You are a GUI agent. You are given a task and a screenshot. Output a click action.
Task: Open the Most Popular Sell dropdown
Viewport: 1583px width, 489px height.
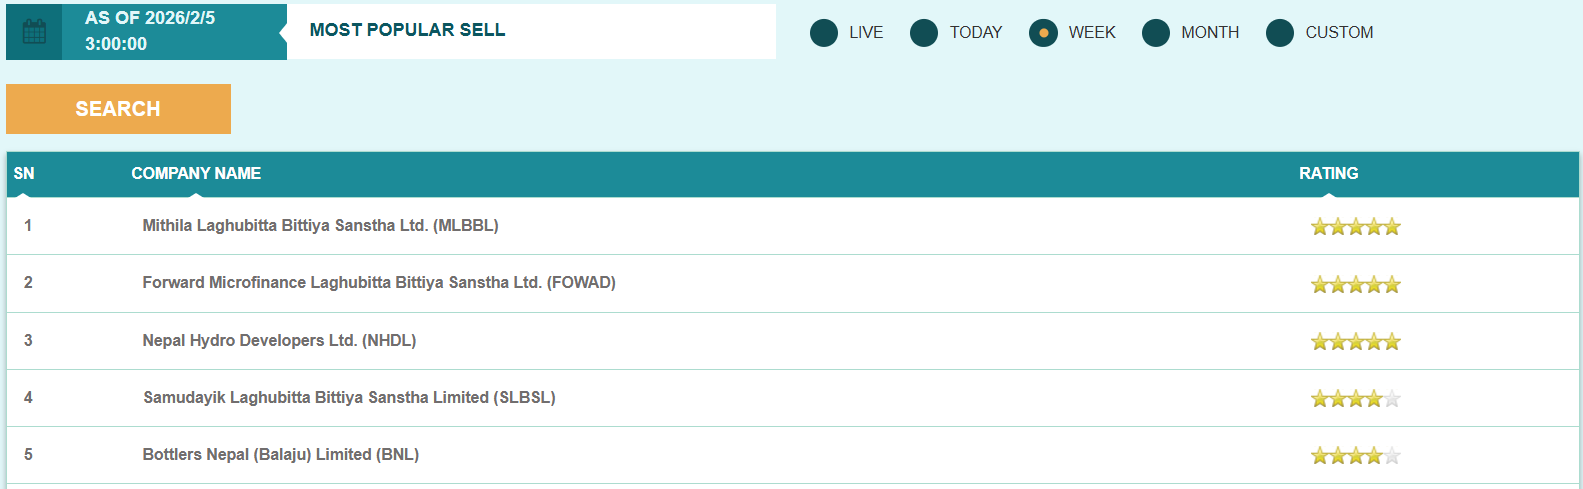[x=530, y=31]
